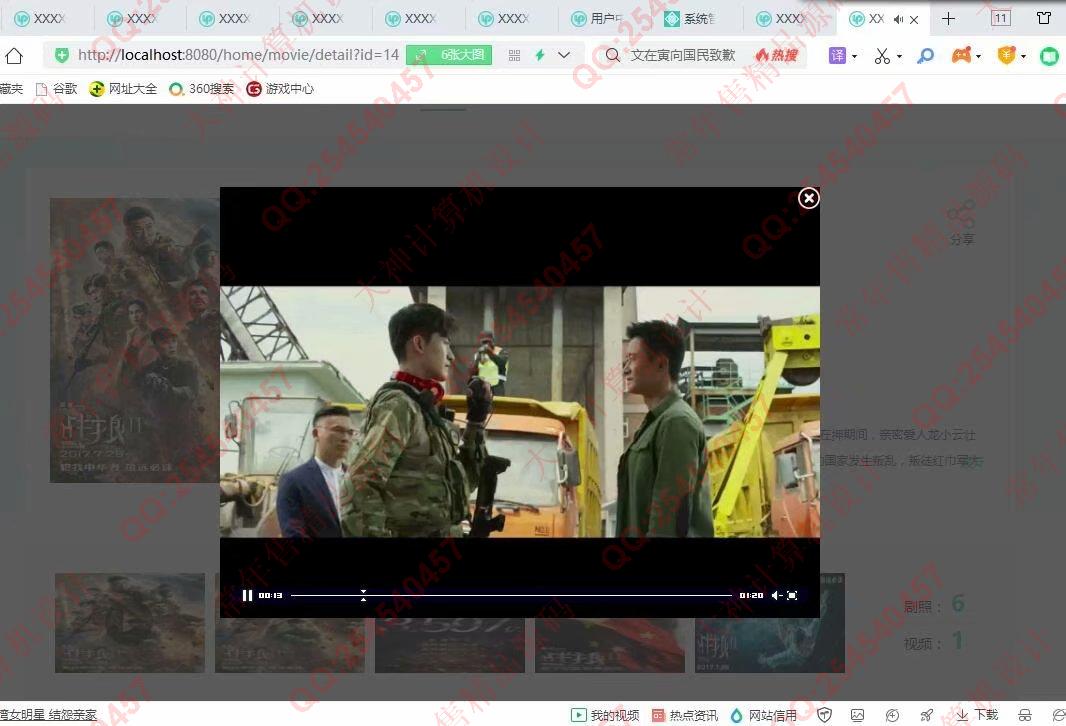The image size is (1066, 726).
Task: Click the dimmed 分享 share icon
Action: click(x=962, y=223)
